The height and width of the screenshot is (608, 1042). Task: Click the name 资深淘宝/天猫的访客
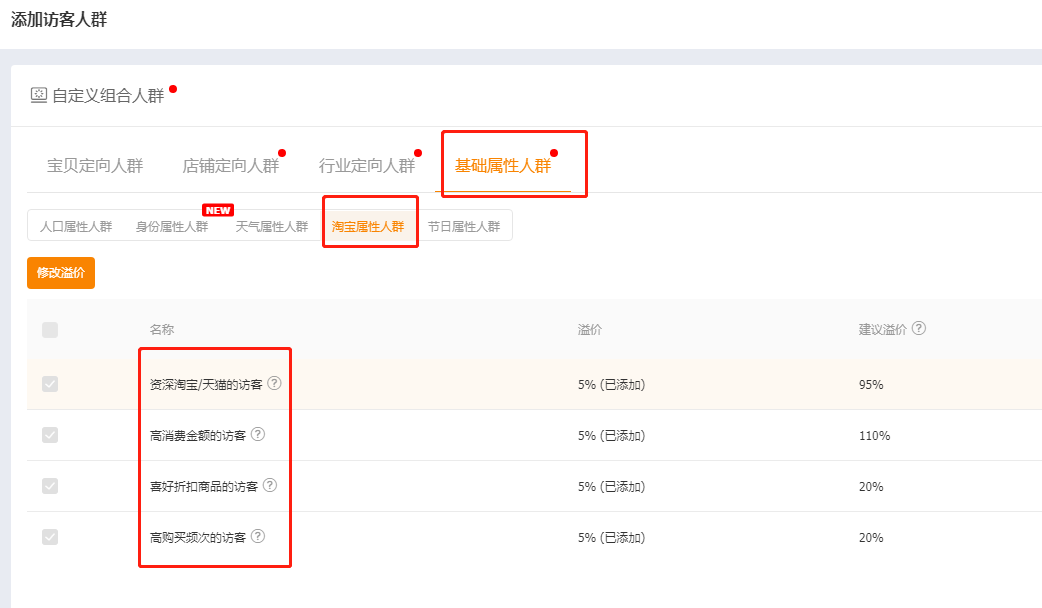tap(206, 385)
